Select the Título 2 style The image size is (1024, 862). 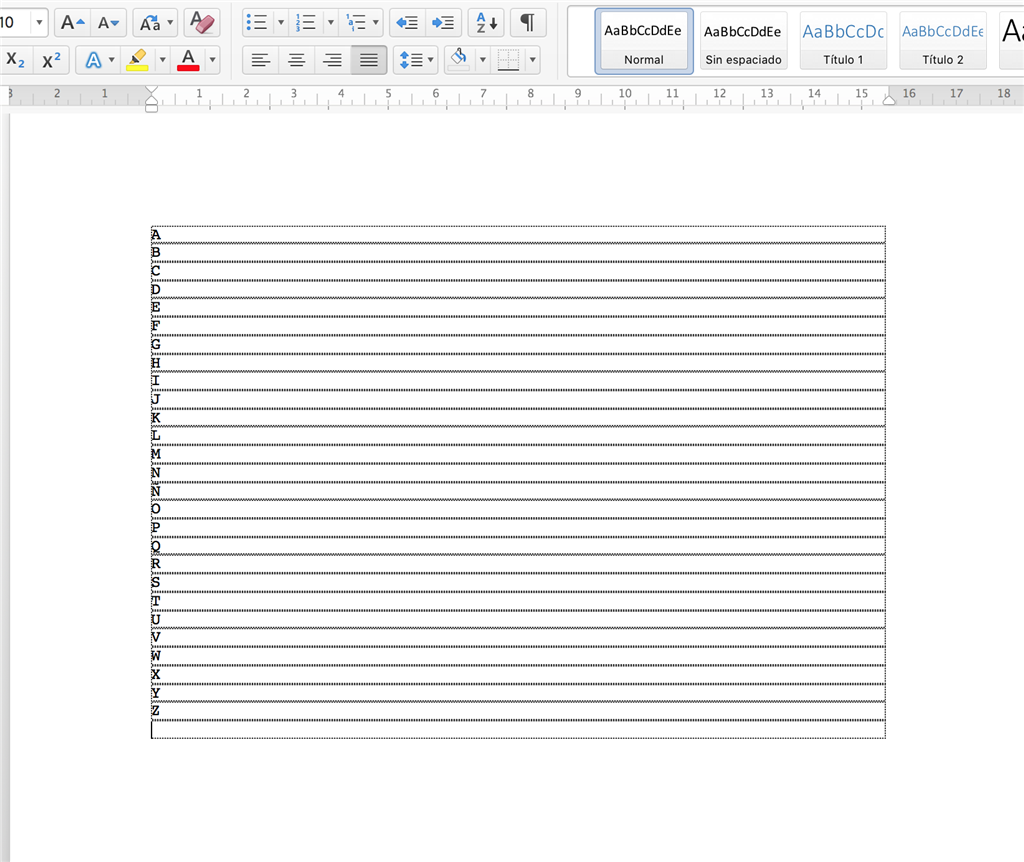tap(941, 40)
